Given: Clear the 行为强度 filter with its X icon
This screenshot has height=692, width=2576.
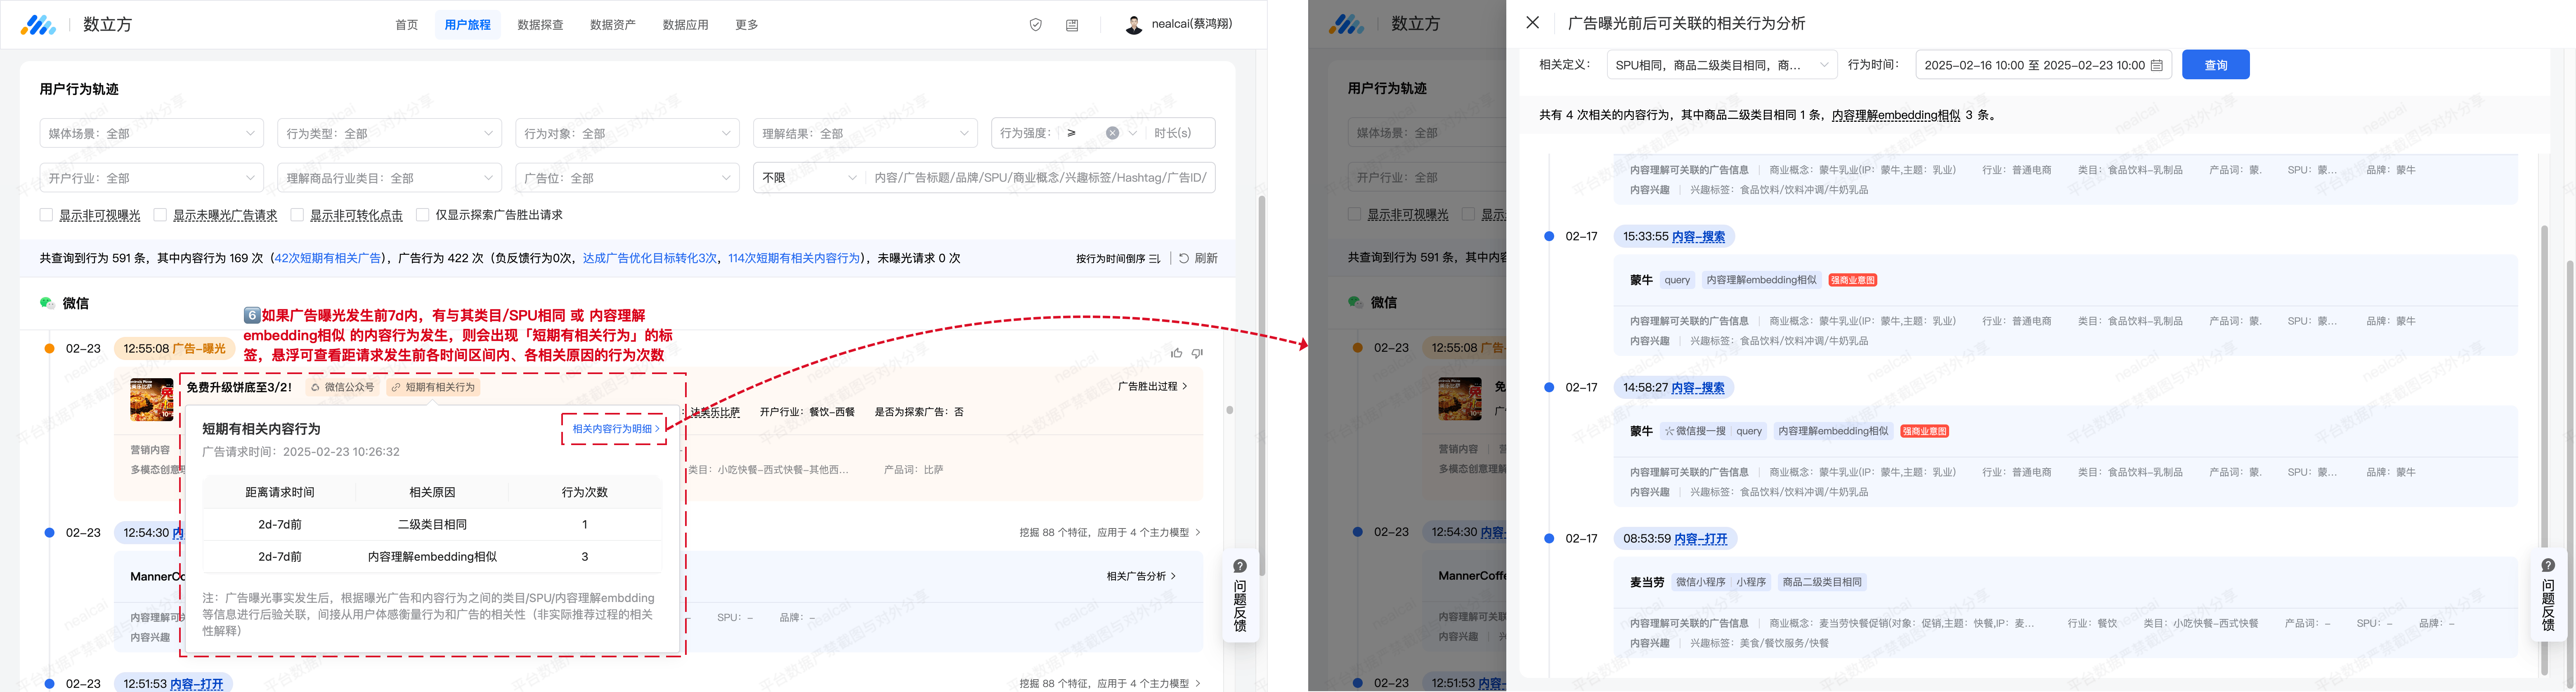Looking at the screenshot, I should [1112, 133].
